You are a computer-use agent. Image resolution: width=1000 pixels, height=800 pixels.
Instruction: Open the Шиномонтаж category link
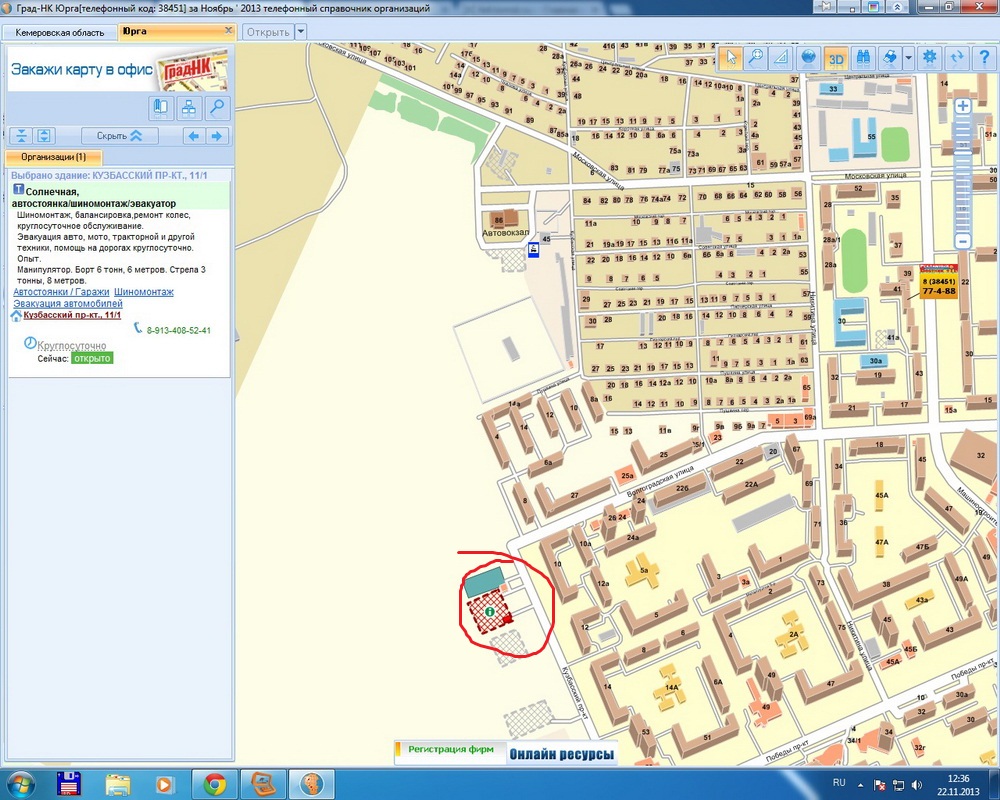click(x=143, y=292)
